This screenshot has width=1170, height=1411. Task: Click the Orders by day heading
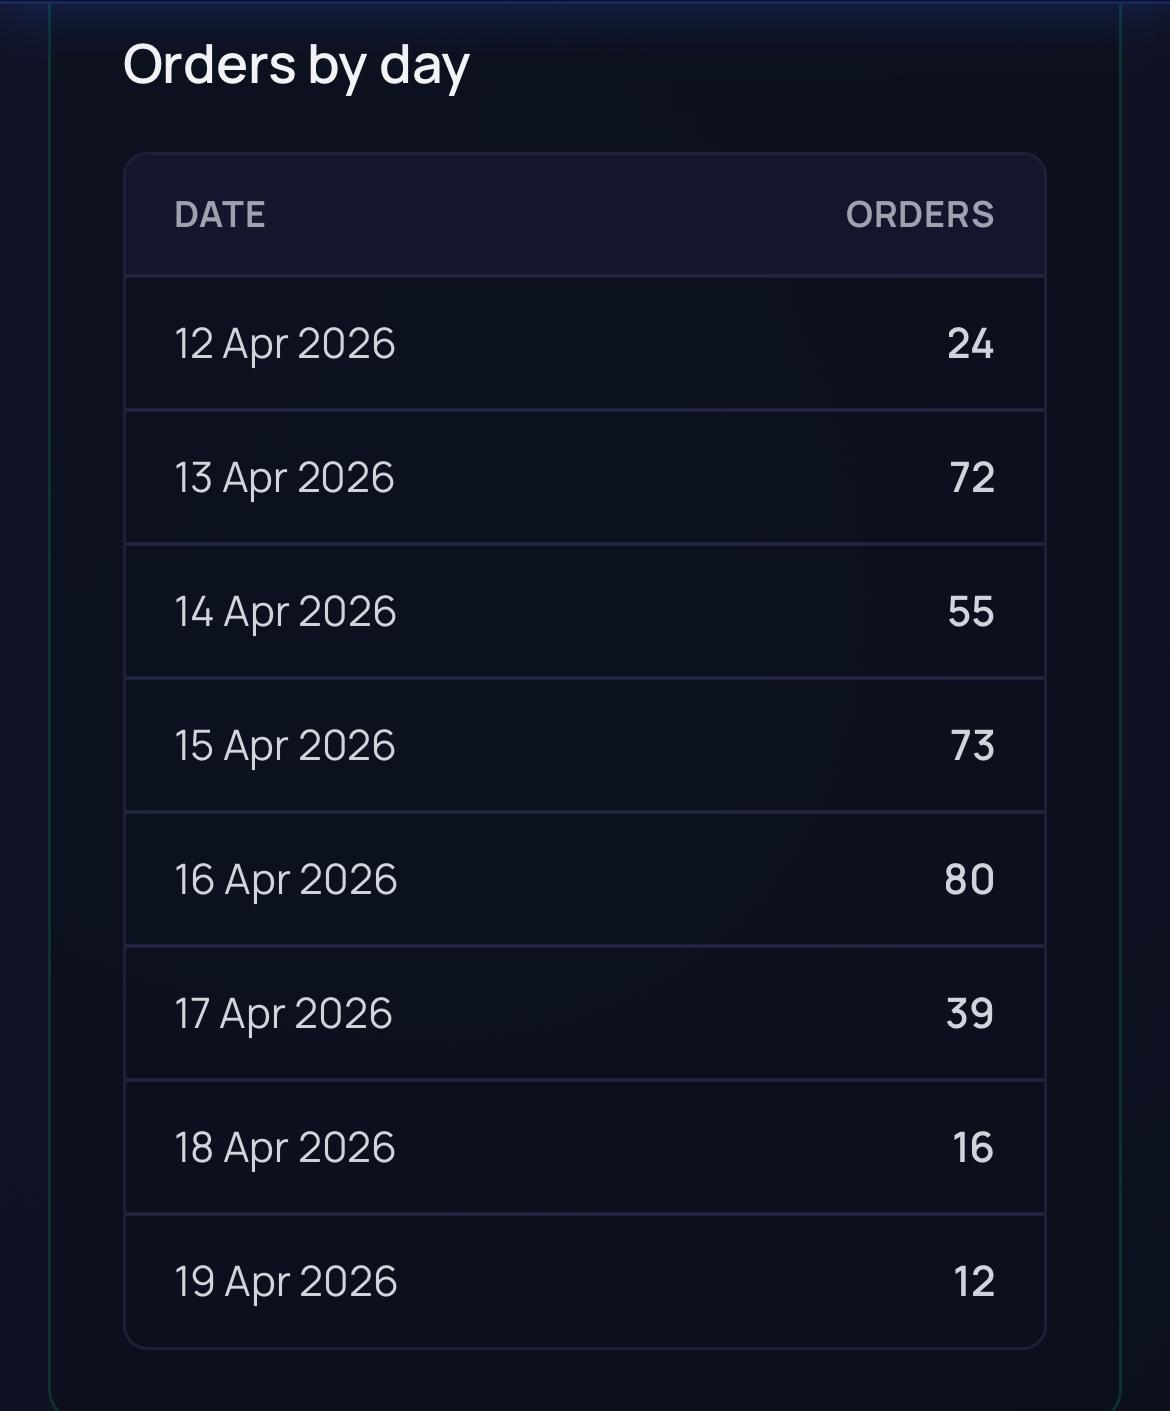(297, 66)
